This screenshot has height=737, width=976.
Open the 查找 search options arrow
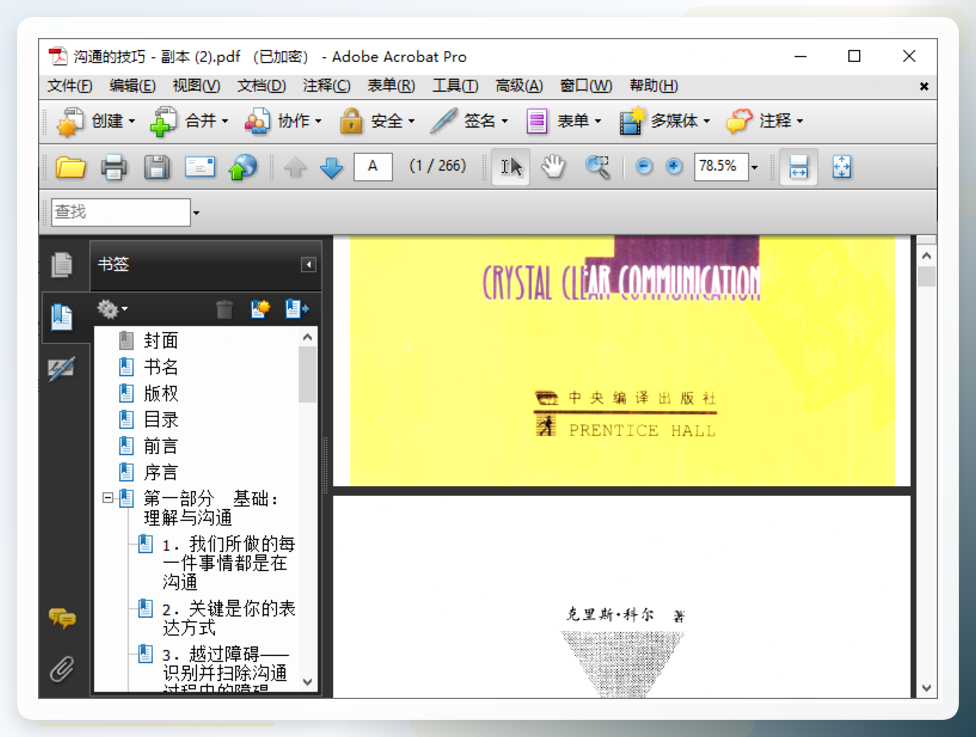[196, 213]
